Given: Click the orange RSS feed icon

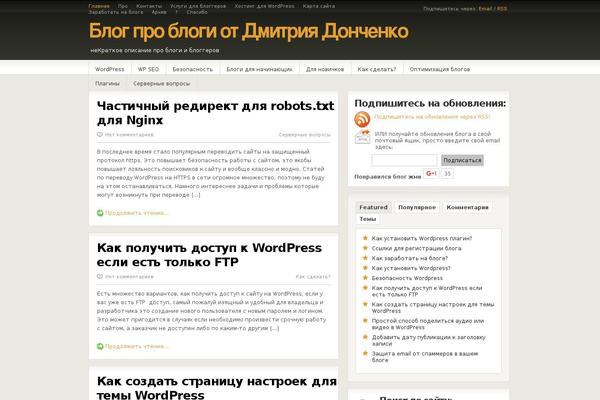Looking at the screenshot, I should point(362,119).
